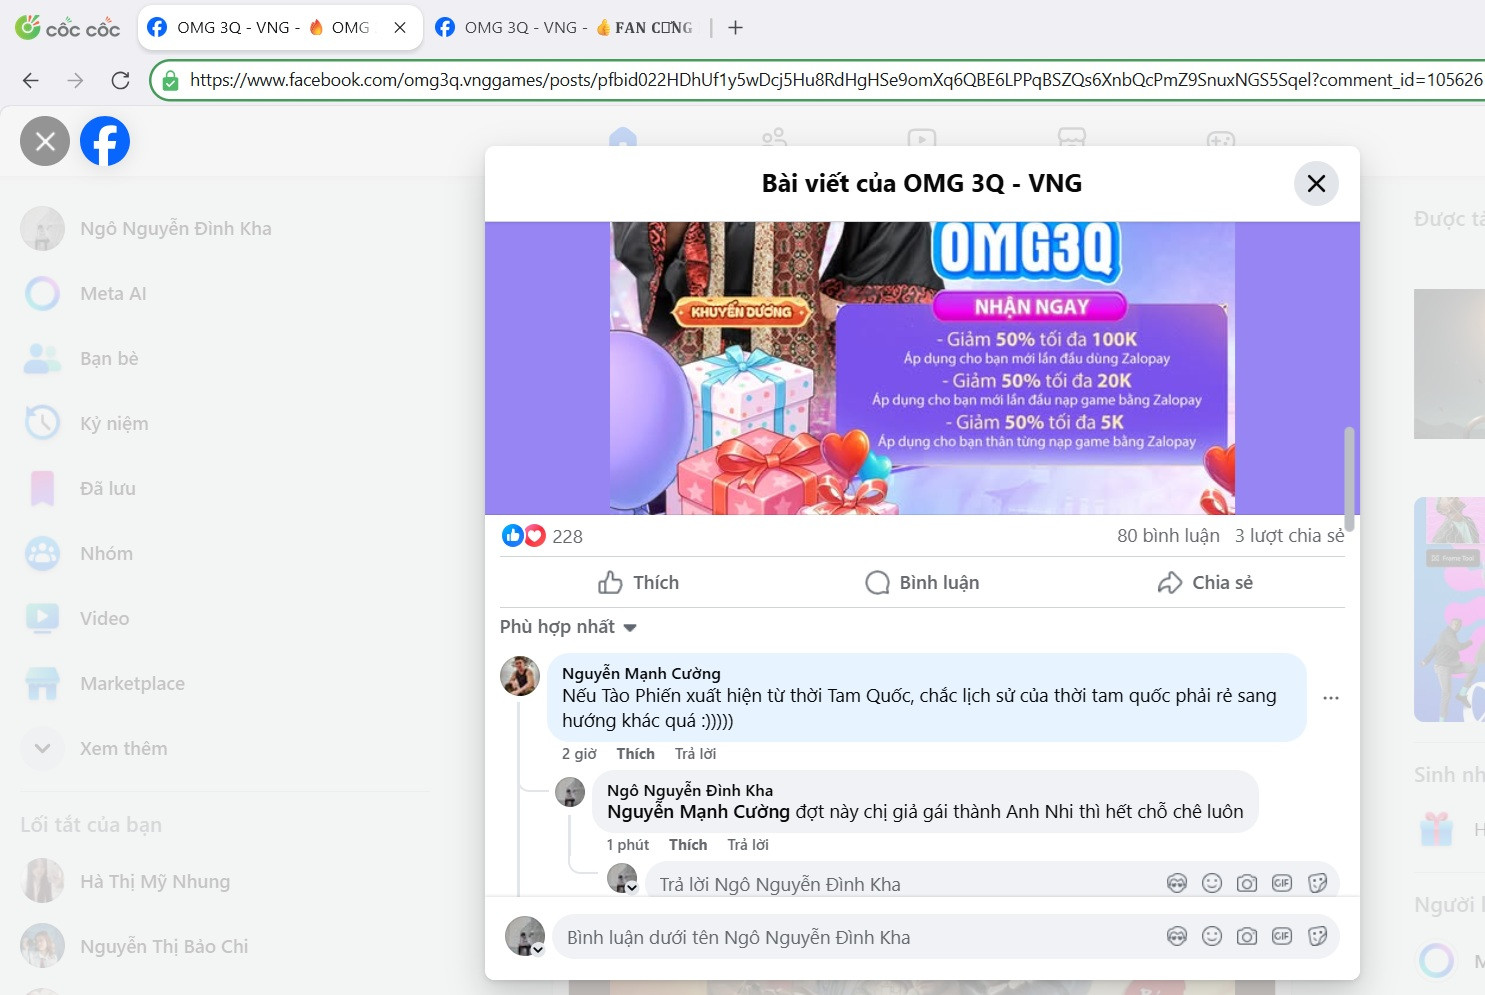Like Nguyễn Mạnh Cường's comment

coord(635,754)
